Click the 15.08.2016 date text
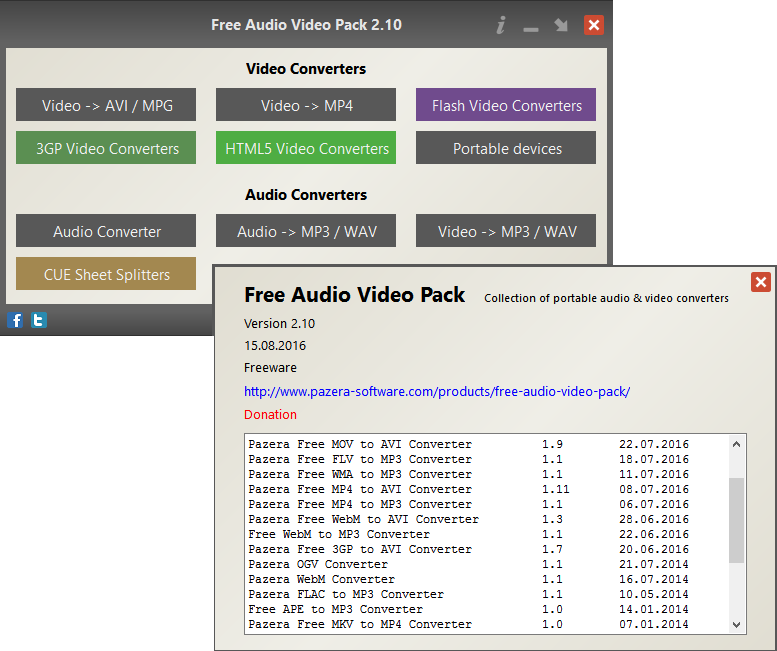Image resolution: width=777 pixels, height=651 pixels. coord(275,345)
